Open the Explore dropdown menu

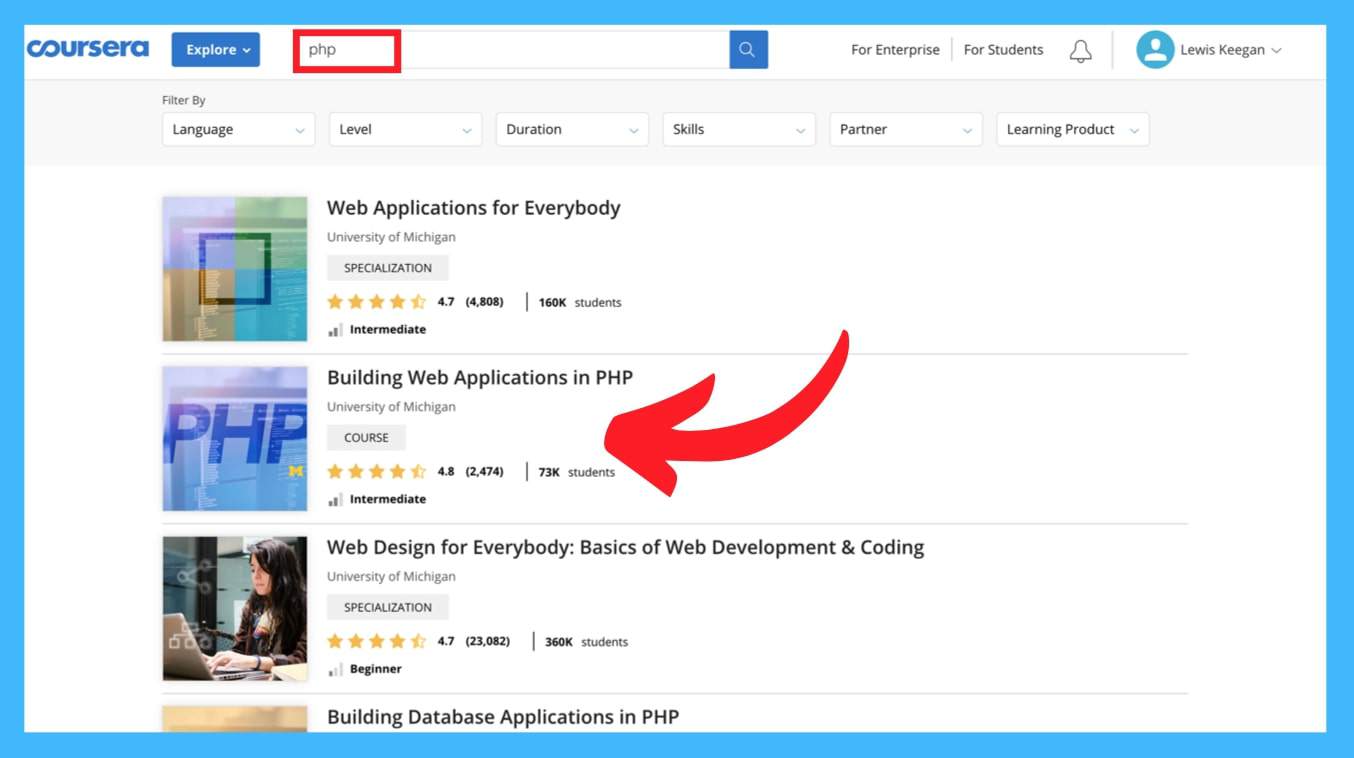[x=216, y=50]
